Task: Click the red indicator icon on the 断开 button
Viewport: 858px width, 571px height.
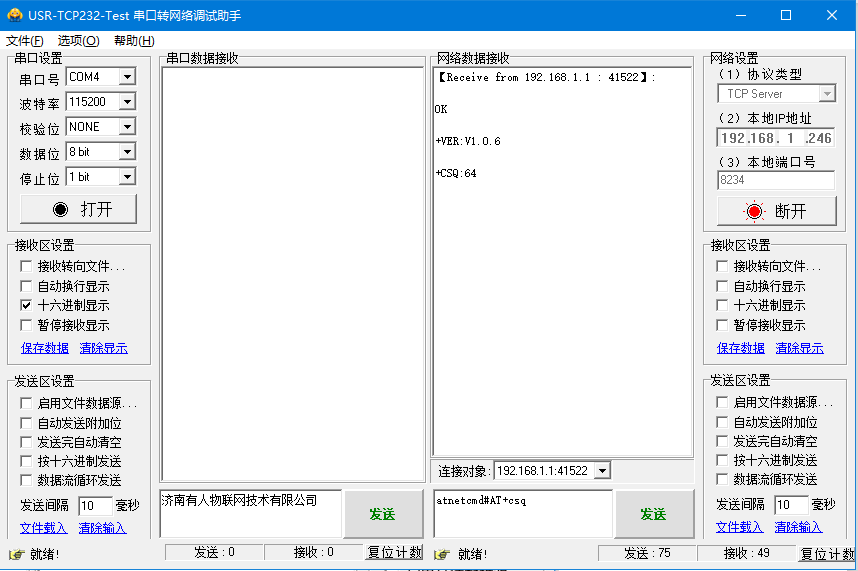Action: [753, 211]
